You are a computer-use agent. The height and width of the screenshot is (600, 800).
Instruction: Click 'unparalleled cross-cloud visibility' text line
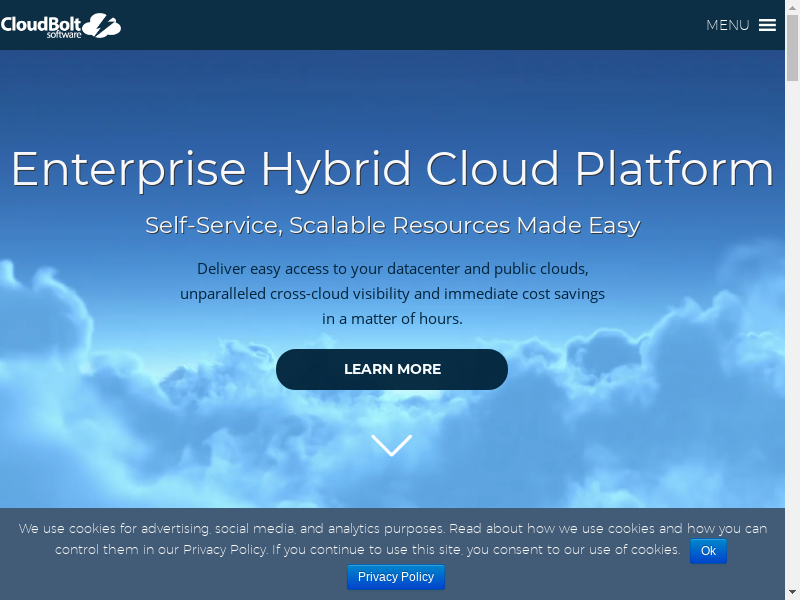tap(392, 294)
